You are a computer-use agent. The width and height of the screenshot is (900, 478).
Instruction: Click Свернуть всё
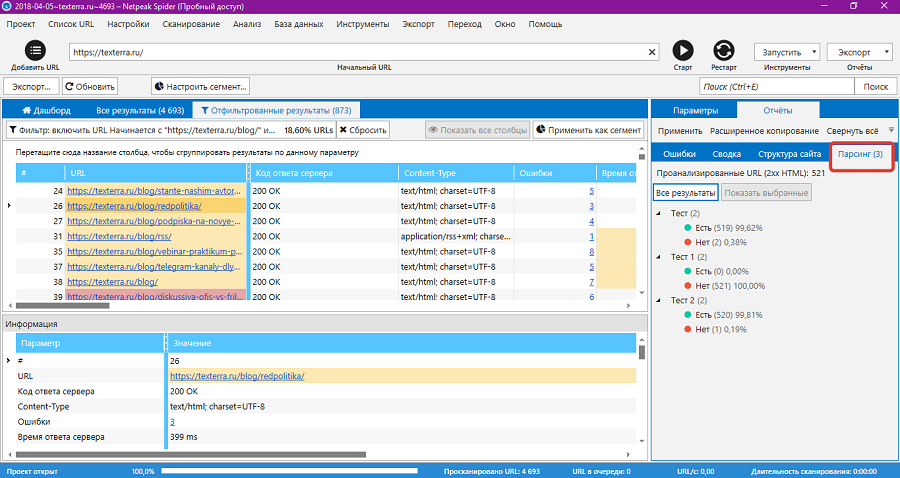coord(852,131)
